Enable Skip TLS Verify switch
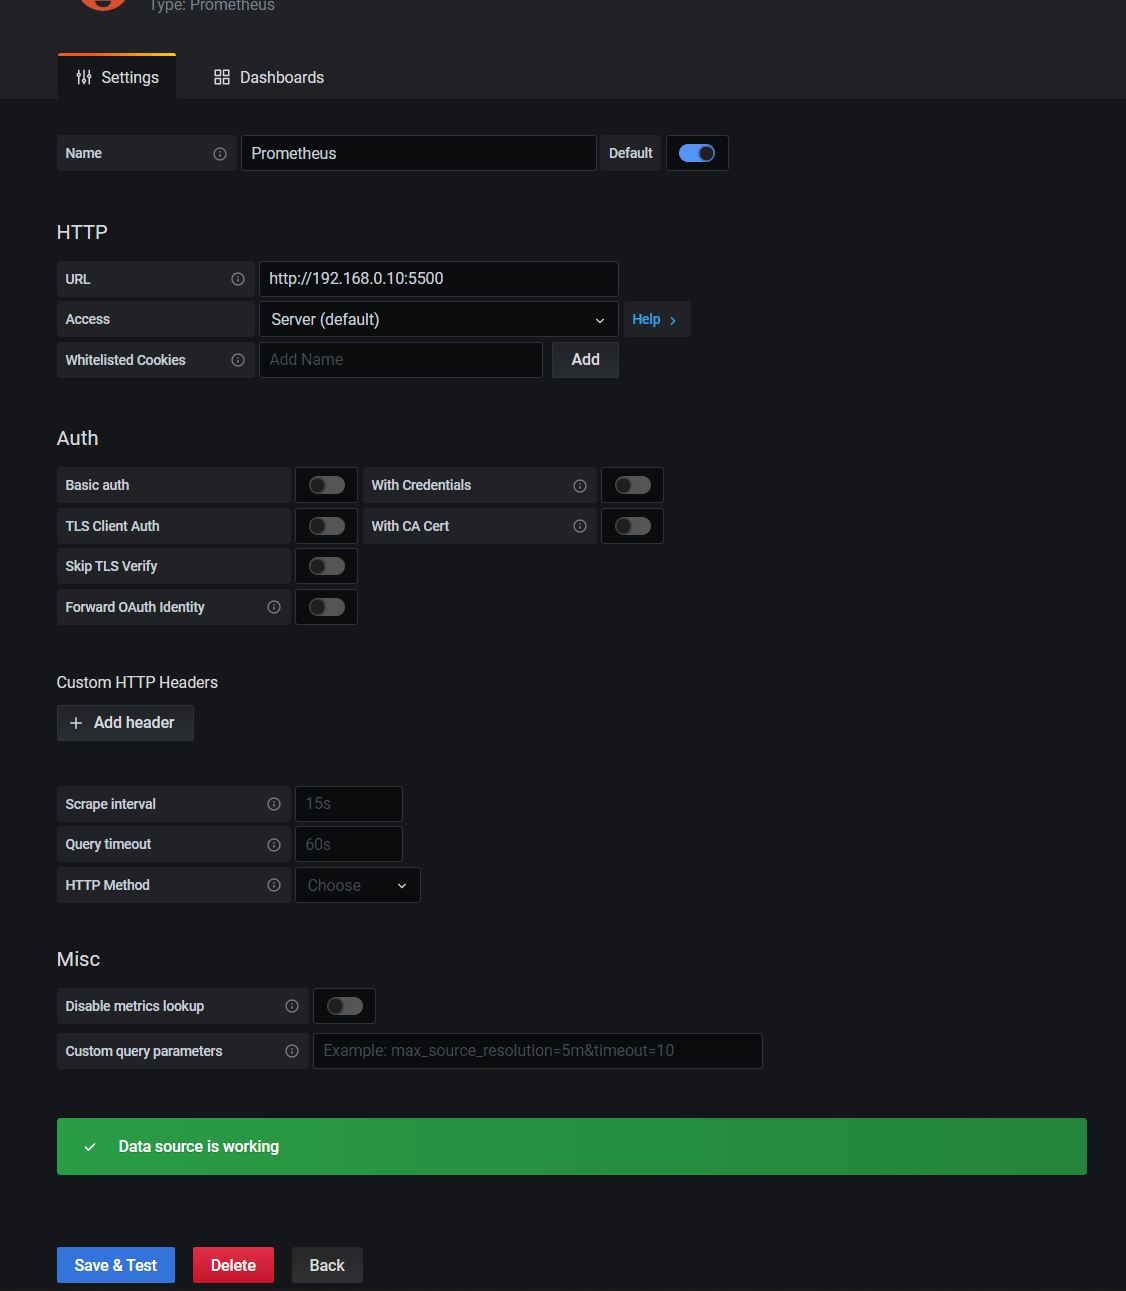The image size is (1126, 1291). point(327,566)
